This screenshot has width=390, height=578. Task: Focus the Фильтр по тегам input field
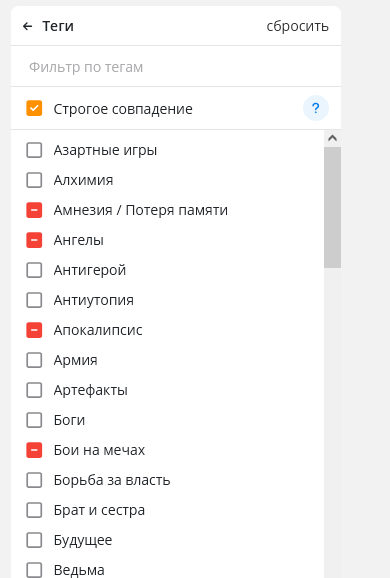176,67
